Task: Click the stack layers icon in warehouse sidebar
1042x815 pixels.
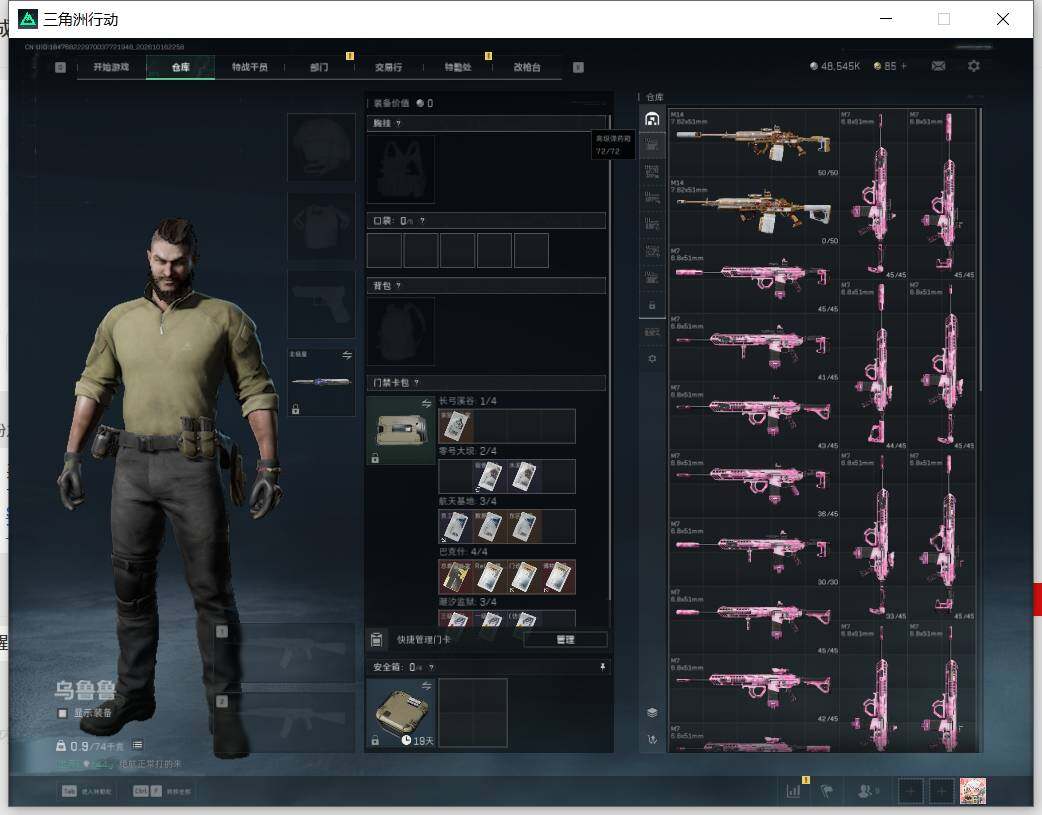Action: pos(652,713)
